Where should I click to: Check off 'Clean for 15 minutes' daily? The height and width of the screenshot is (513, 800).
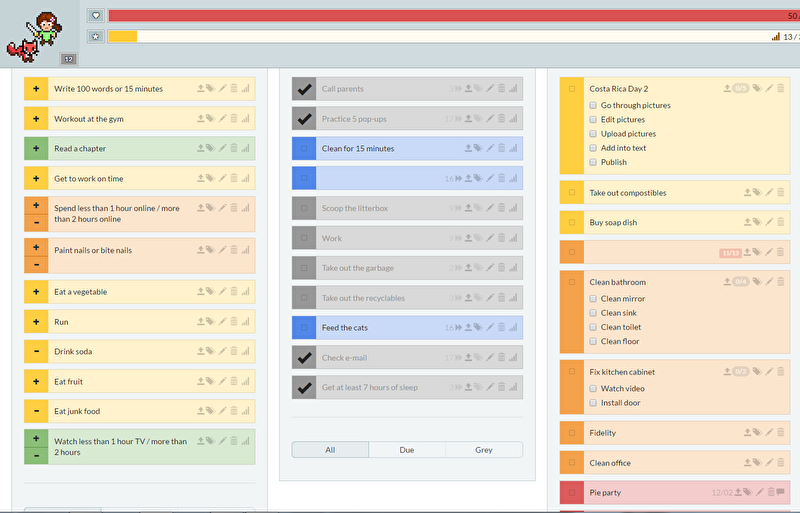tap(305, 149)
